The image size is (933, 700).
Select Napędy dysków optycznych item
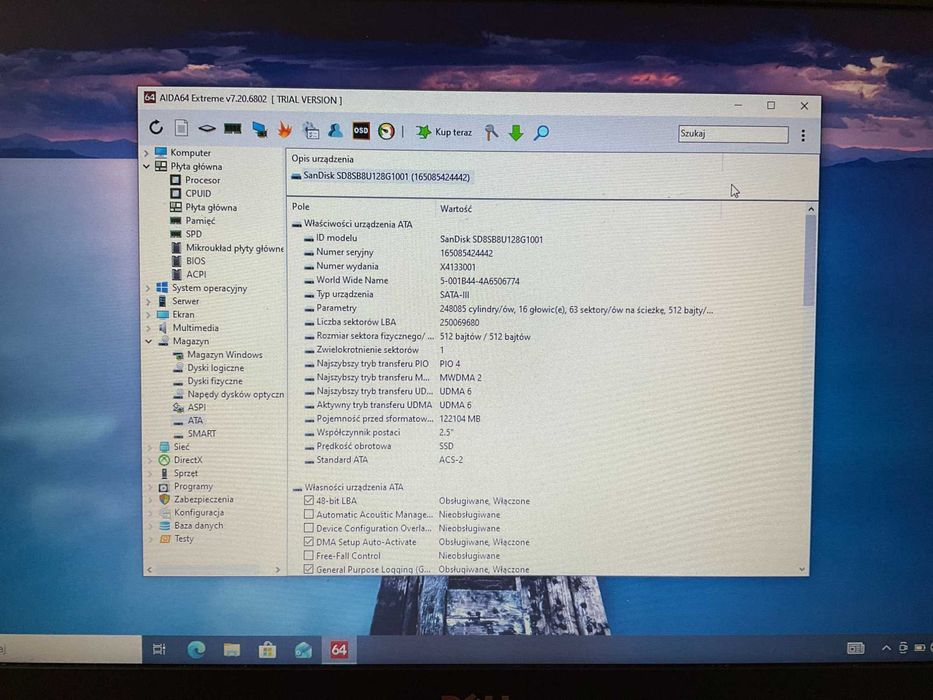click(235, 394)
